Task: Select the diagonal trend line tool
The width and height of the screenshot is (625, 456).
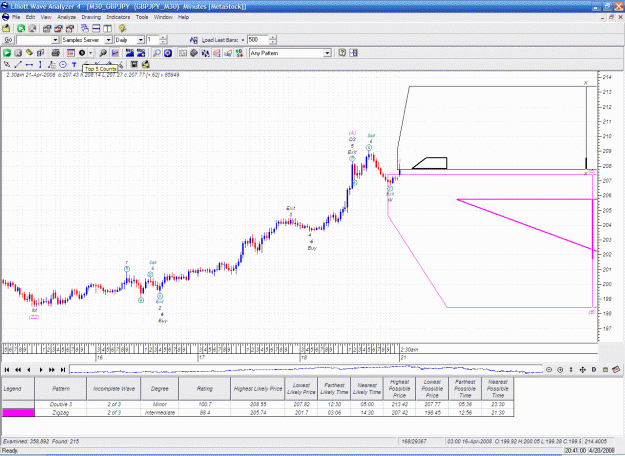Action: [x=18, y=65]
